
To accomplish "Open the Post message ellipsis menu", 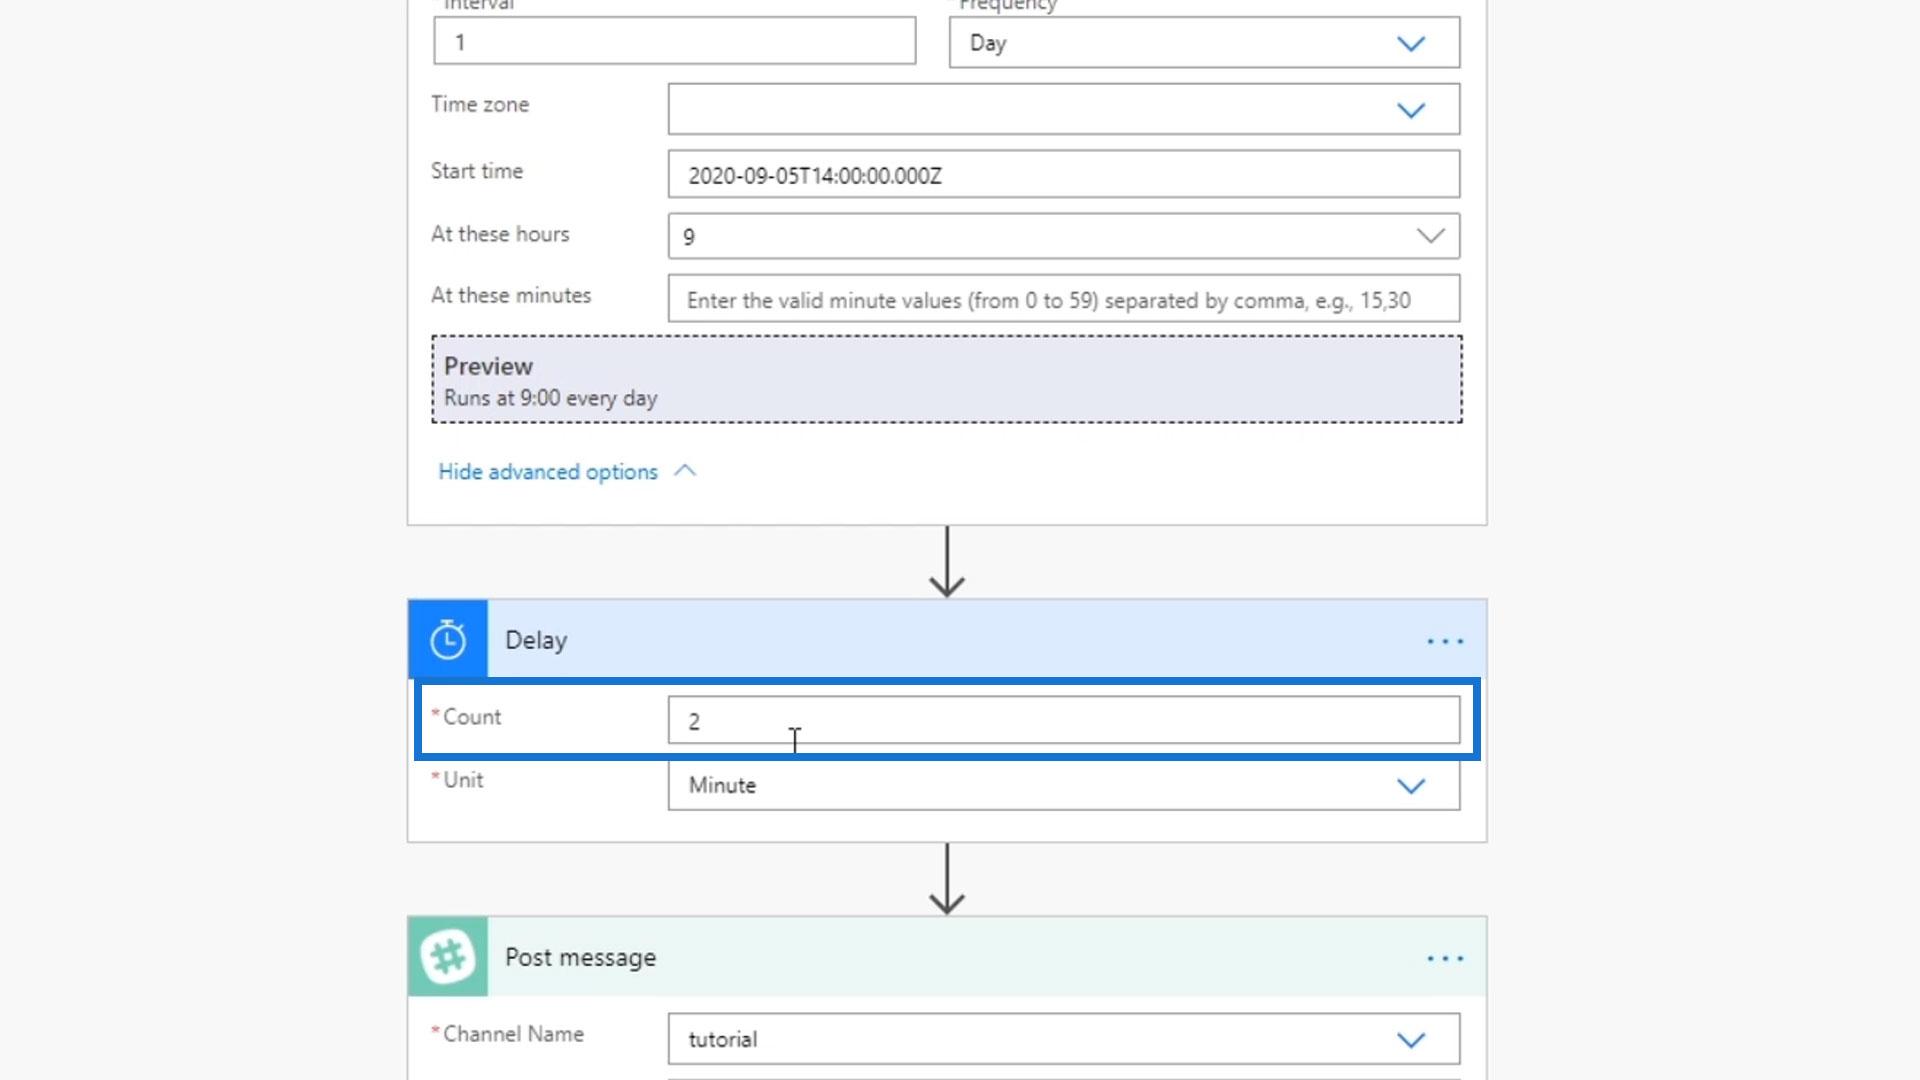I will 1444,958.
